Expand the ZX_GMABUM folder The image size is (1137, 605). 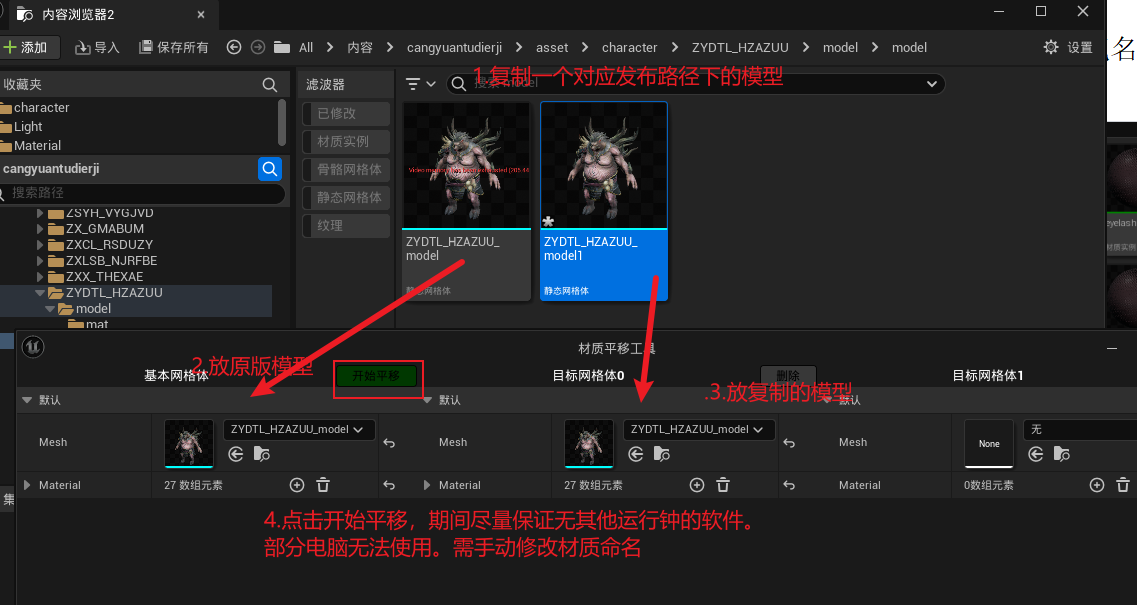(41, 229)
